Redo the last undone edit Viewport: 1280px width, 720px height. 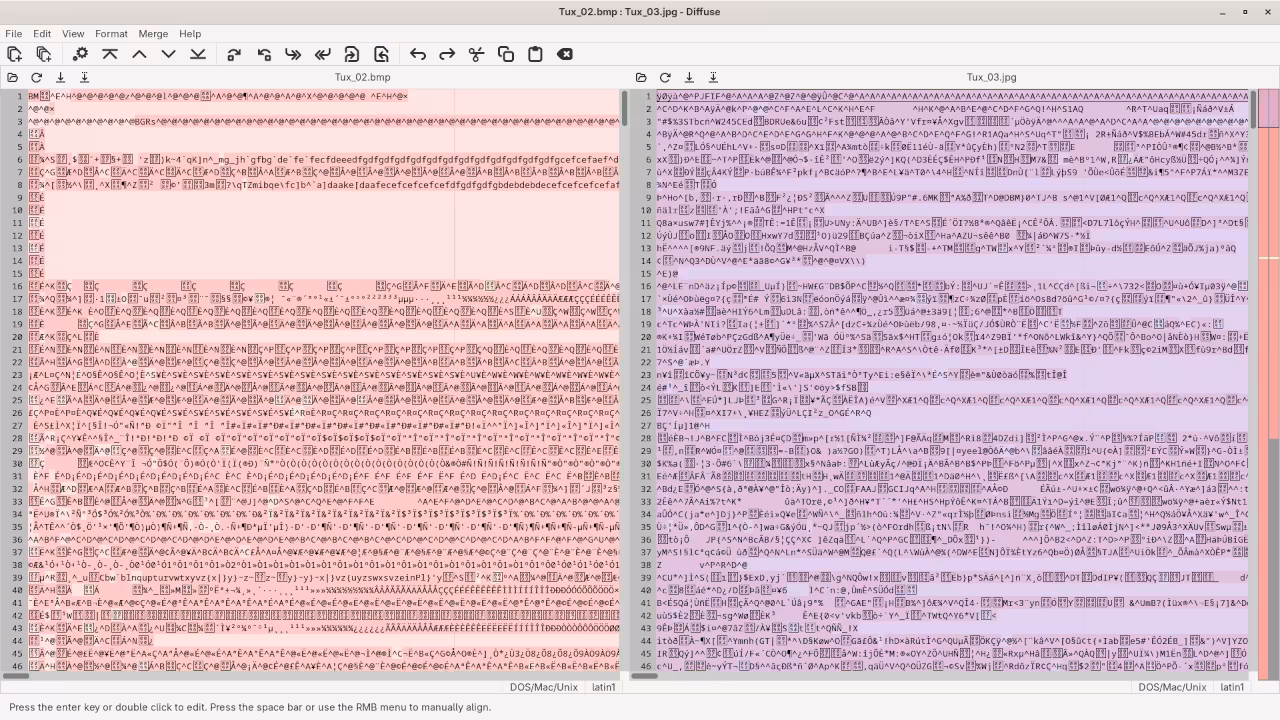(447, 54)
